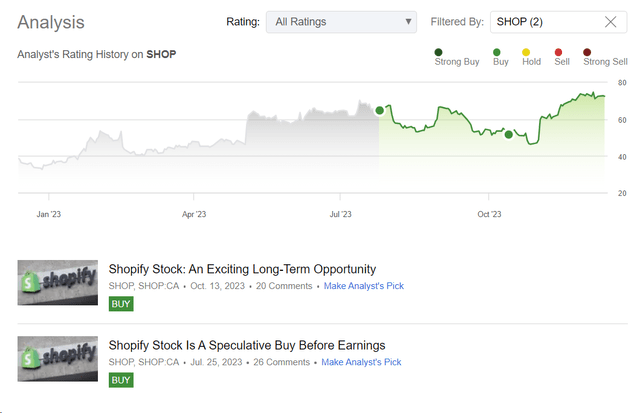Click the Buy legend dot
The height and width of the screenshot is (413, 640).
pos(496,52)
